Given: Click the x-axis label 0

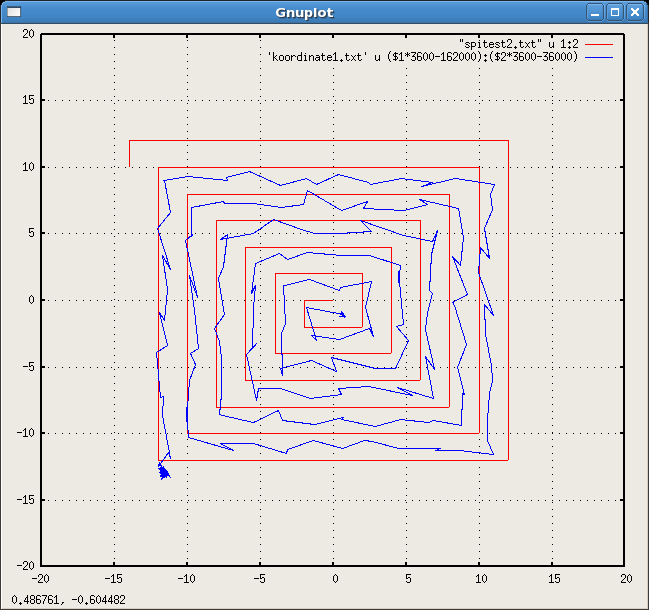Looking at the screenshot, I should (x=335, y=579).
